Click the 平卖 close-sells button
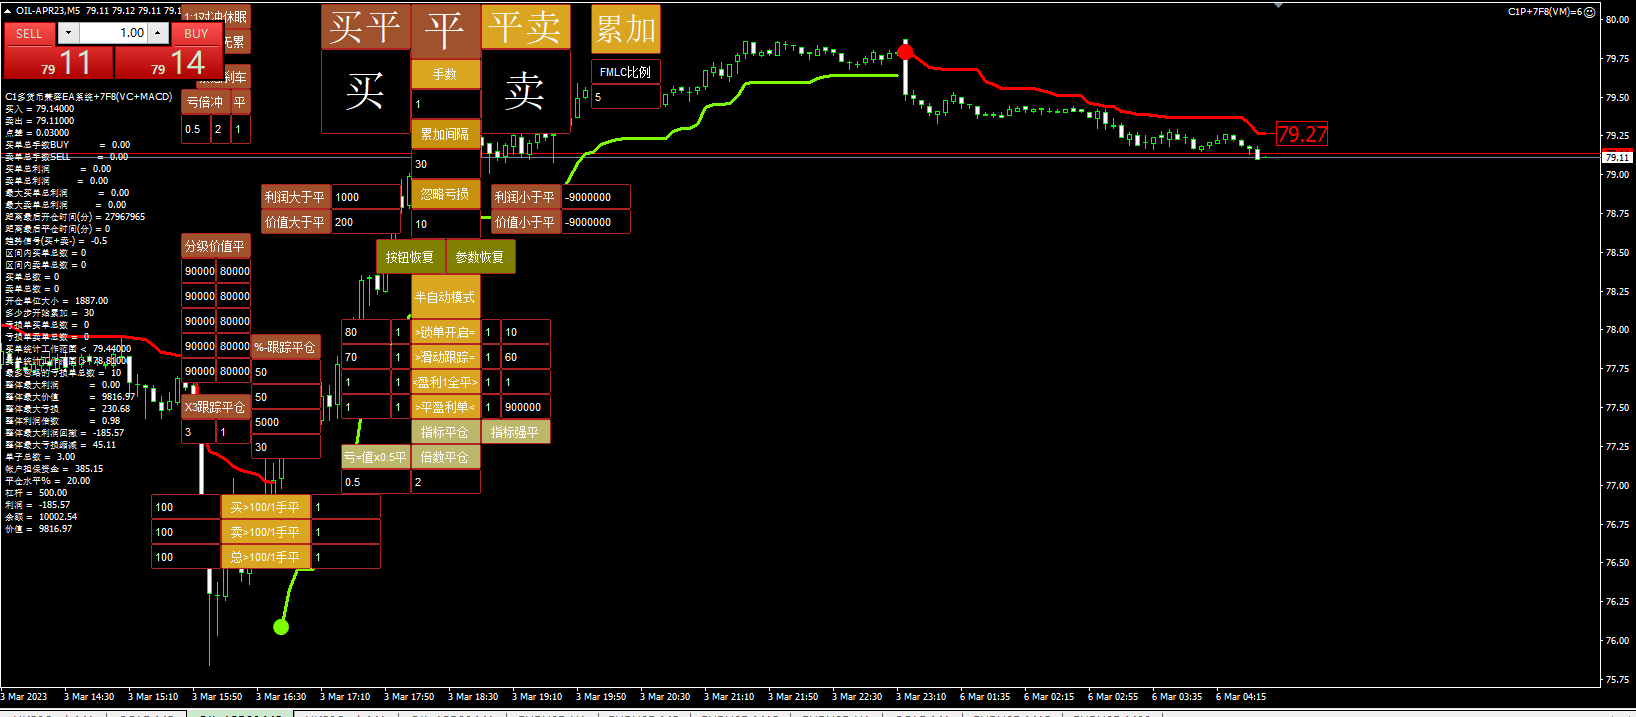 point(526,27)
